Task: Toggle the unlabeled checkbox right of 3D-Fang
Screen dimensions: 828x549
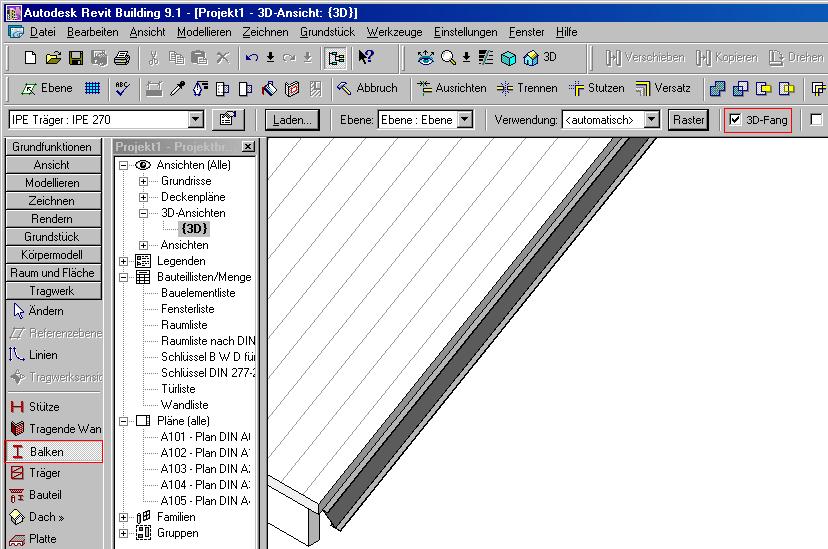Action: pyautogui.click(x=816, y=120)
